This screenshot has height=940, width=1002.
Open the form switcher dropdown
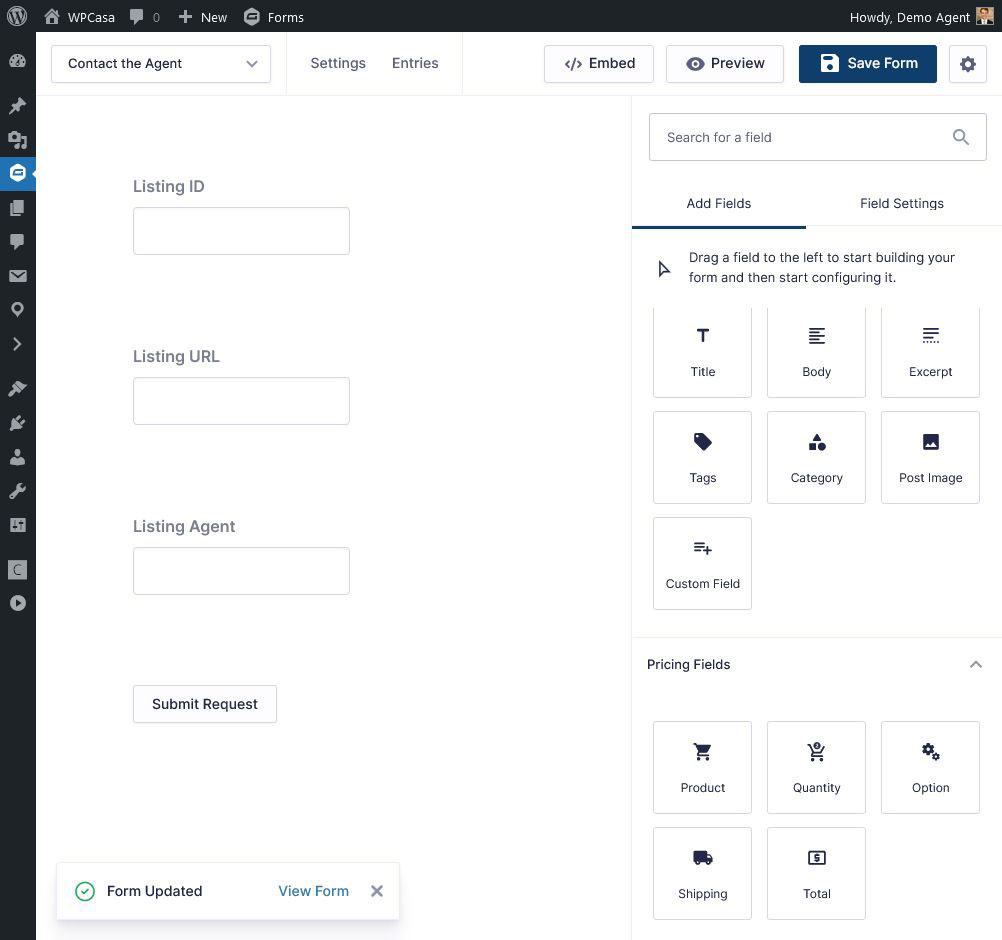click(x=161, y=64)
